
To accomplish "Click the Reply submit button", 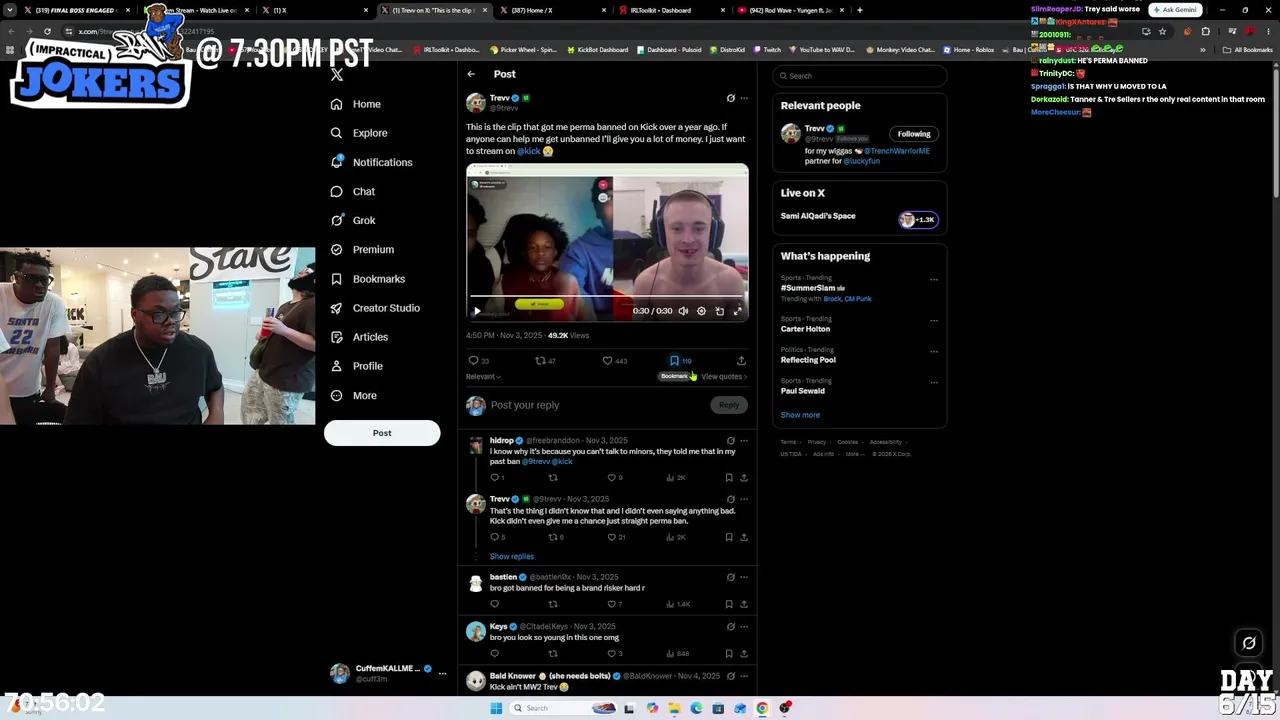I will 729,405.
